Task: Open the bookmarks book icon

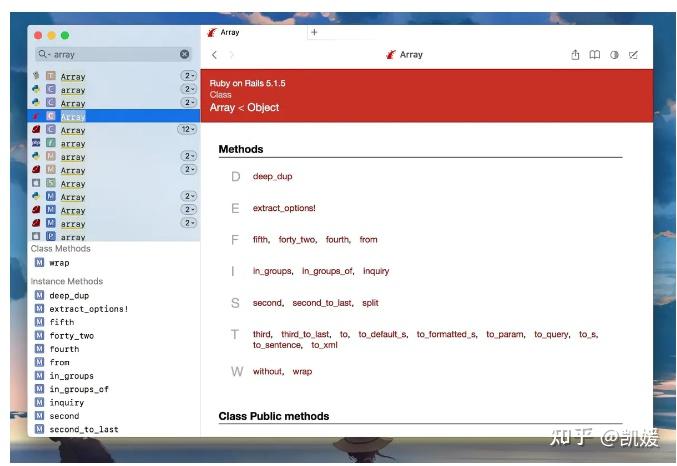Action: (595, 55)
